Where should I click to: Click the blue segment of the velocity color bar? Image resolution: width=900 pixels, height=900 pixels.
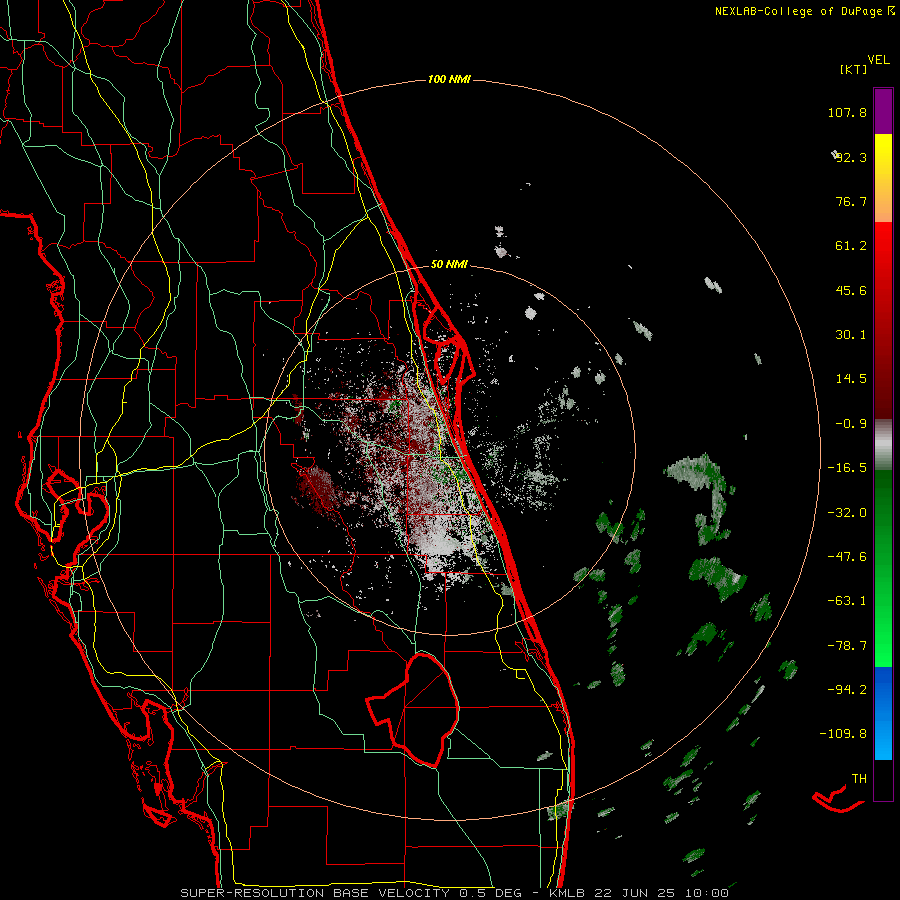[883, 713]
